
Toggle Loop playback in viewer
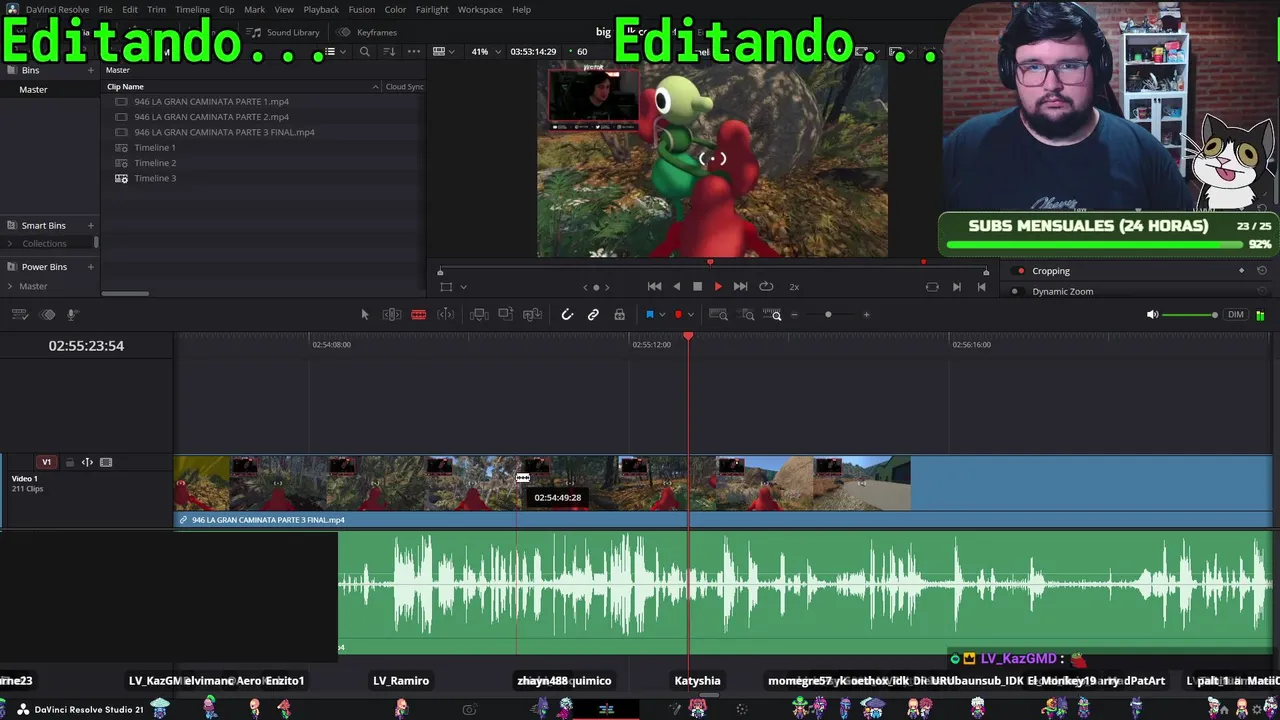(766, 287)
